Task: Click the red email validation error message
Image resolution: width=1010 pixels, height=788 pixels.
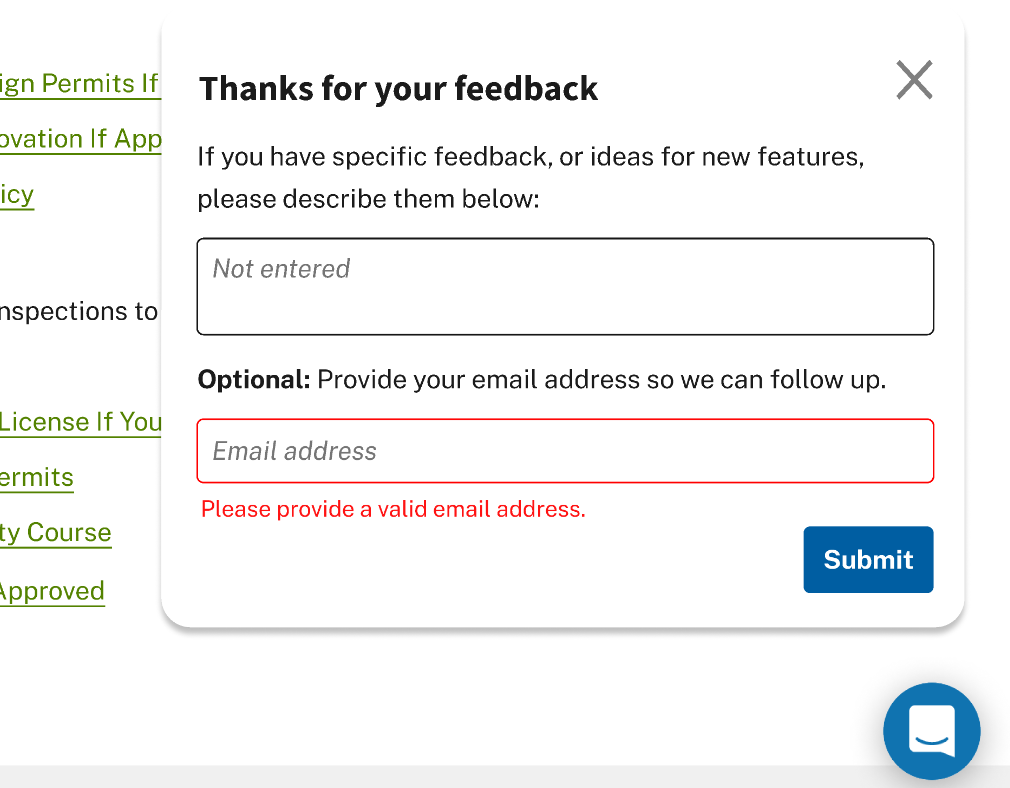Action: [393, 508]
